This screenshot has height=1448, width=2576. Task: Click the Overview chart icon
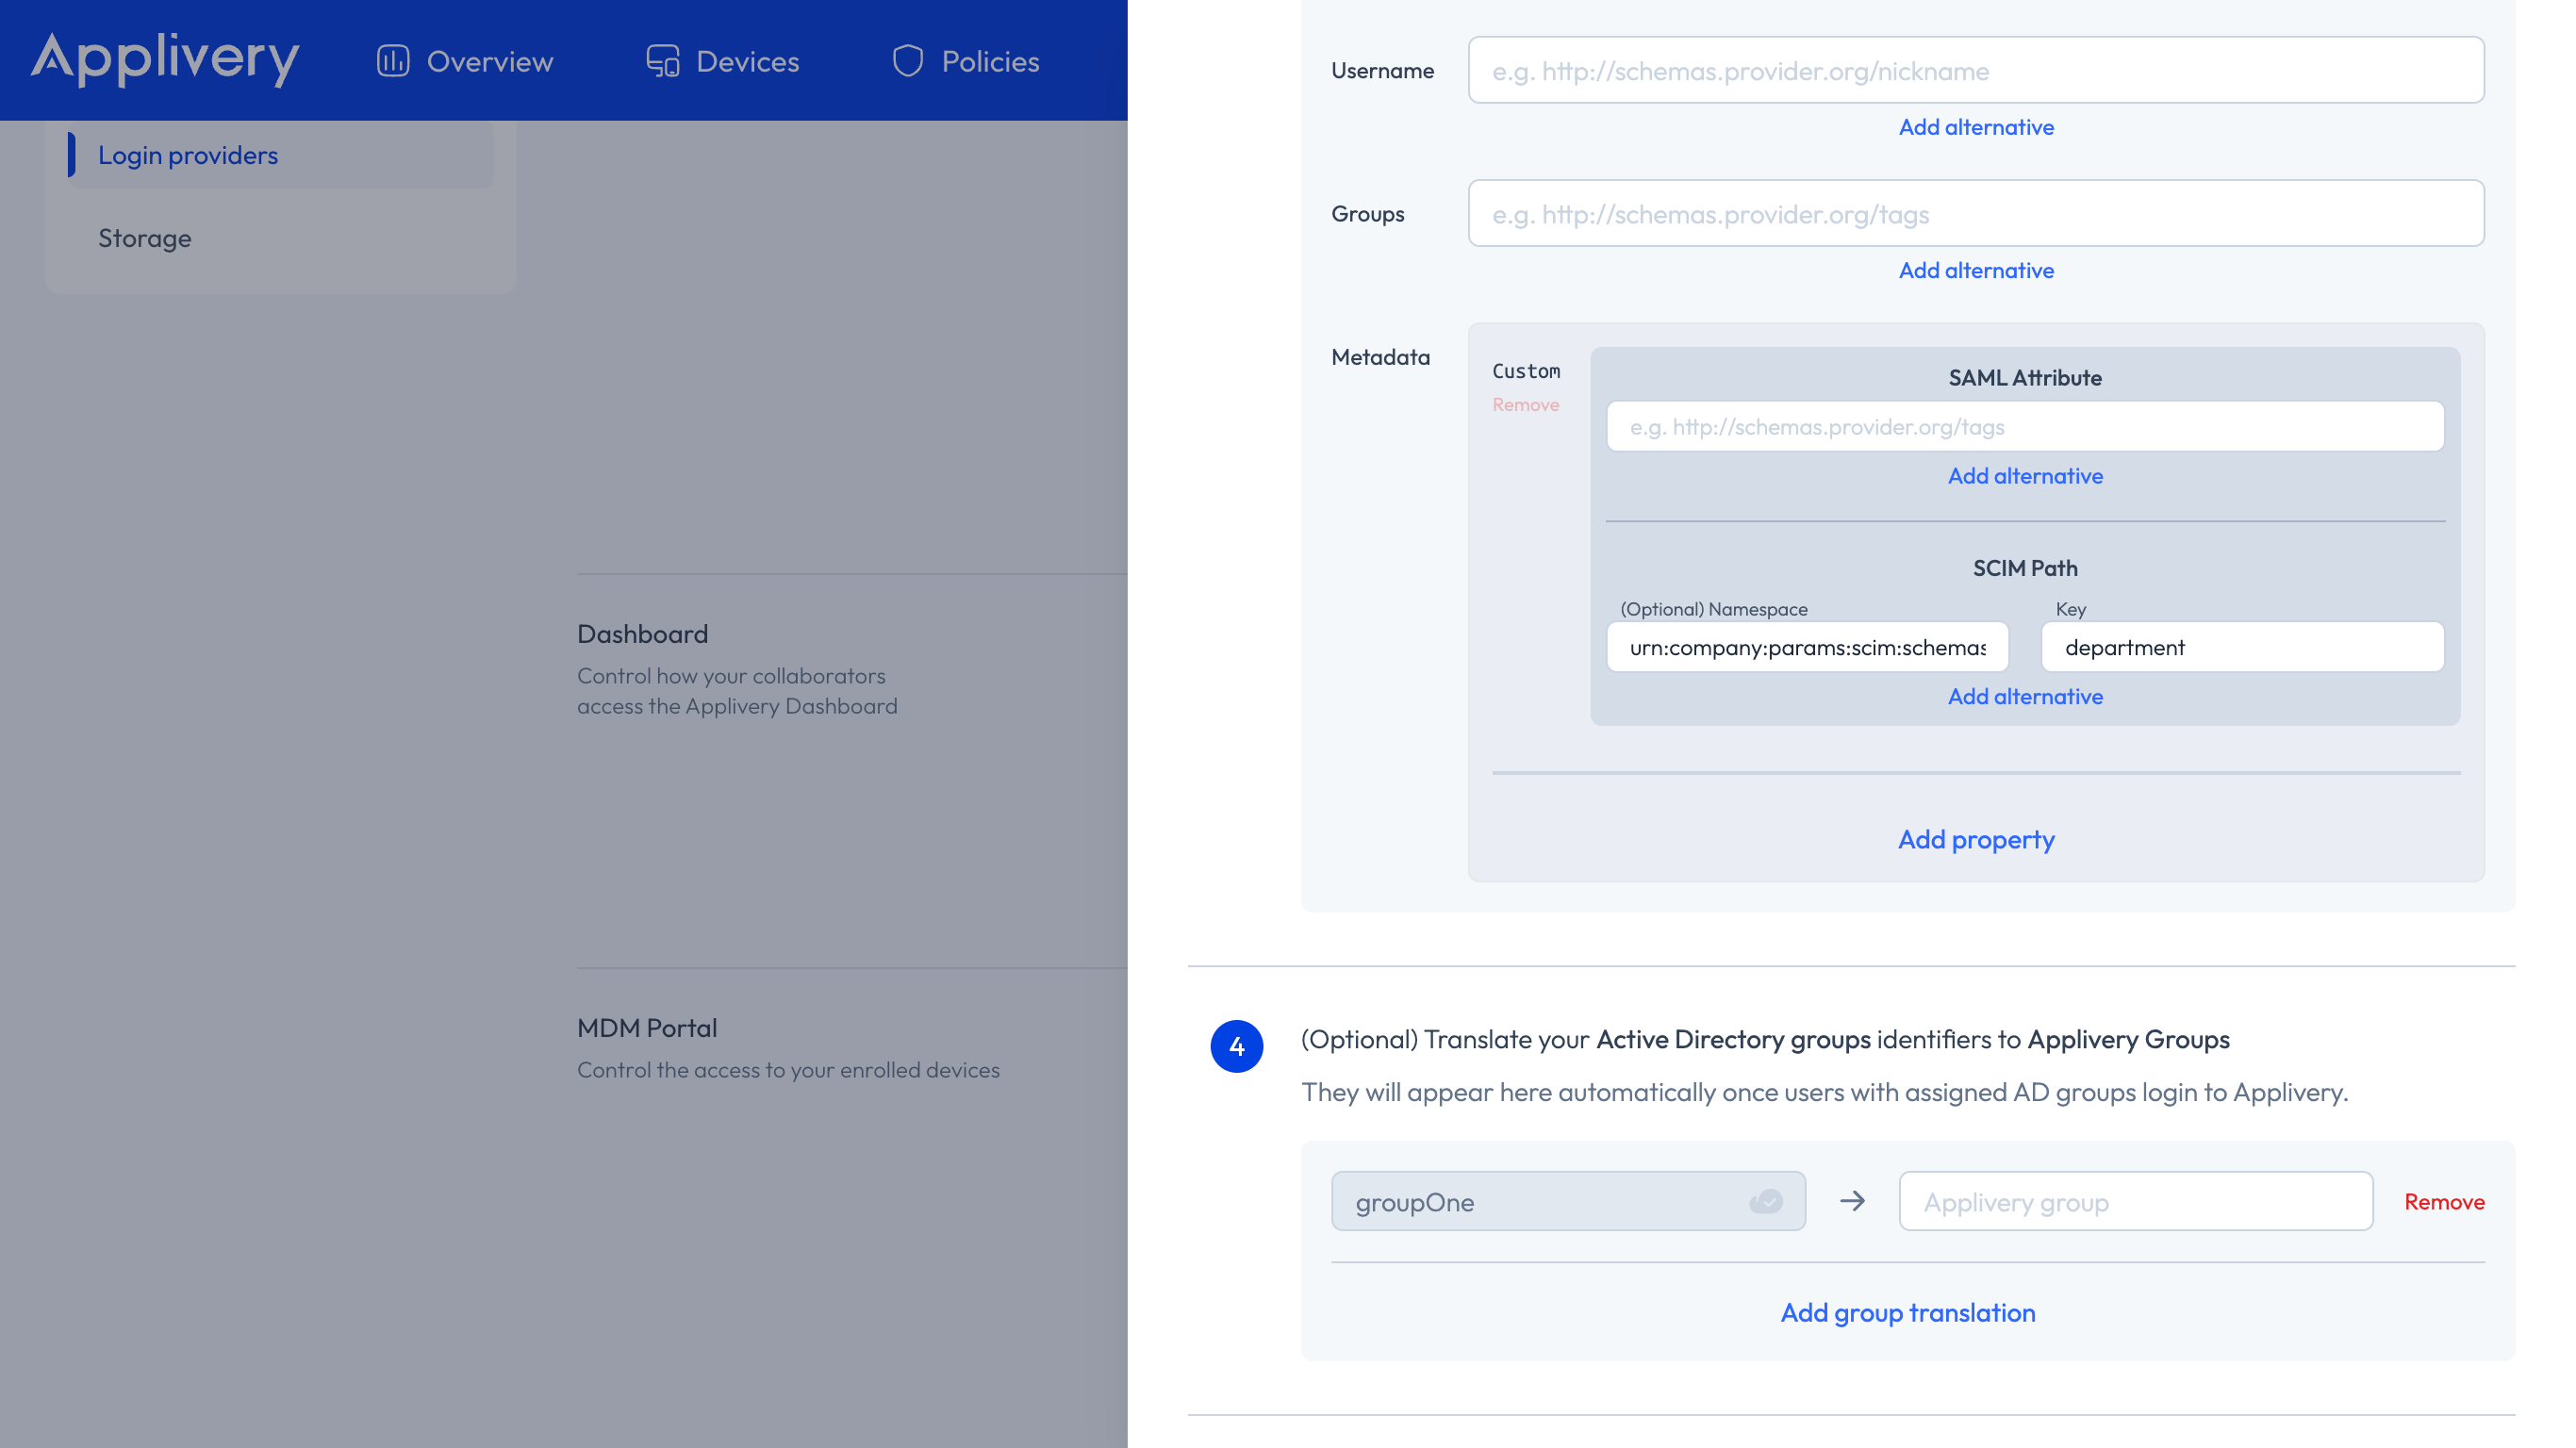point(393,61)
